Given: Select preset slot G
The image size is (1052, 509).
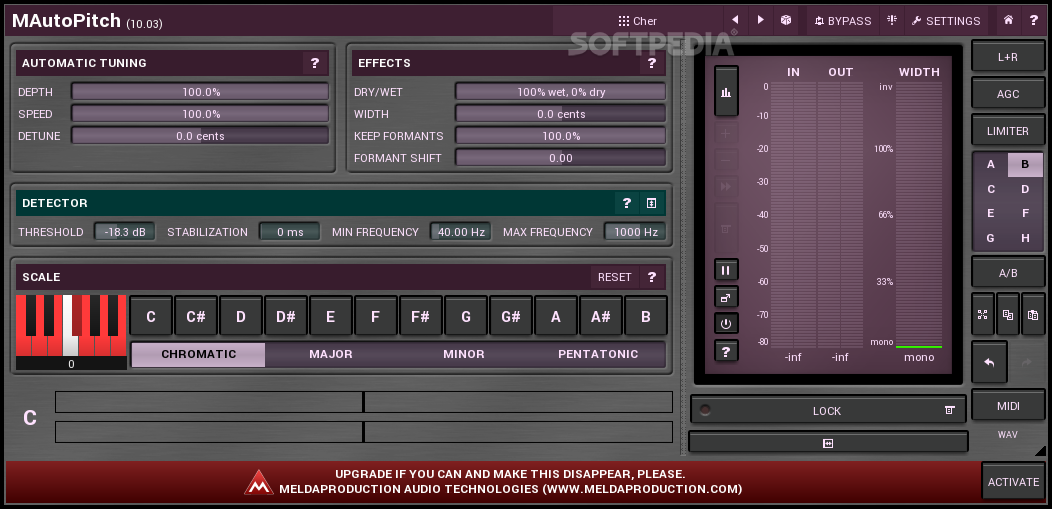Looking at the screenshot, I should [991, 238].
